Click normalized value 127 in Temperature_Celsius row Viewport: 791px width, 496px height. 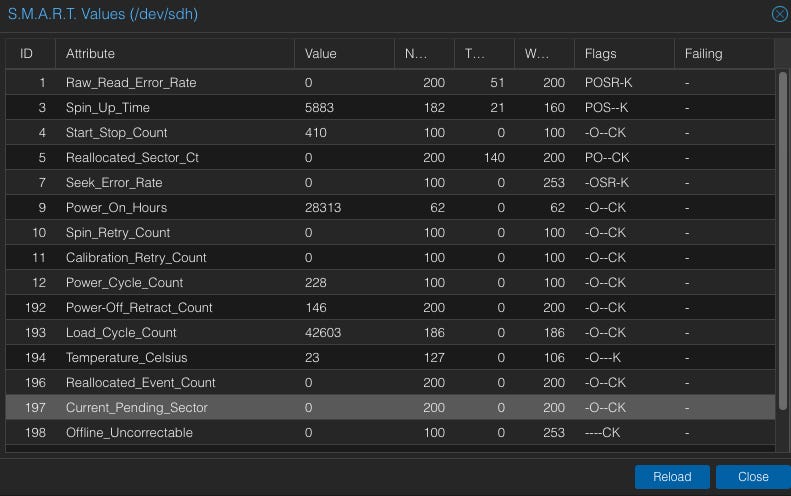(x=434, y=358)
